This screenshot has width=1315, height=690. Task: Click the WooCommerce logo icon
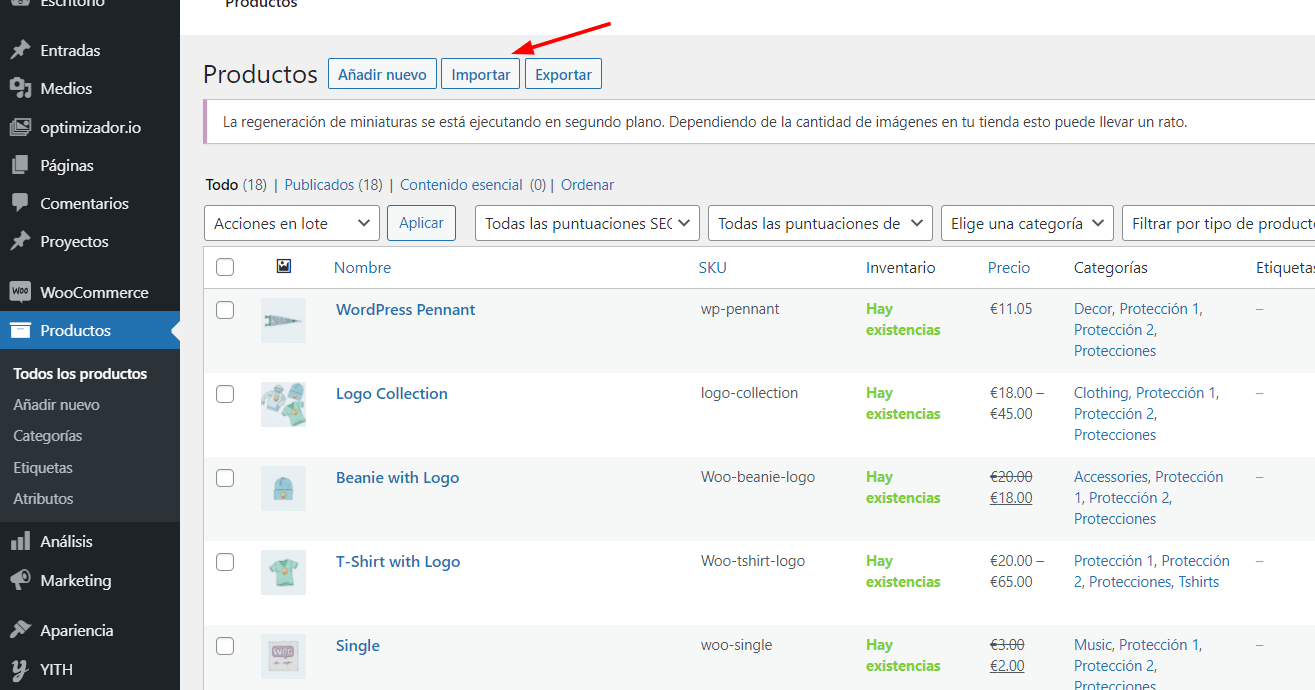coord(20,292)
